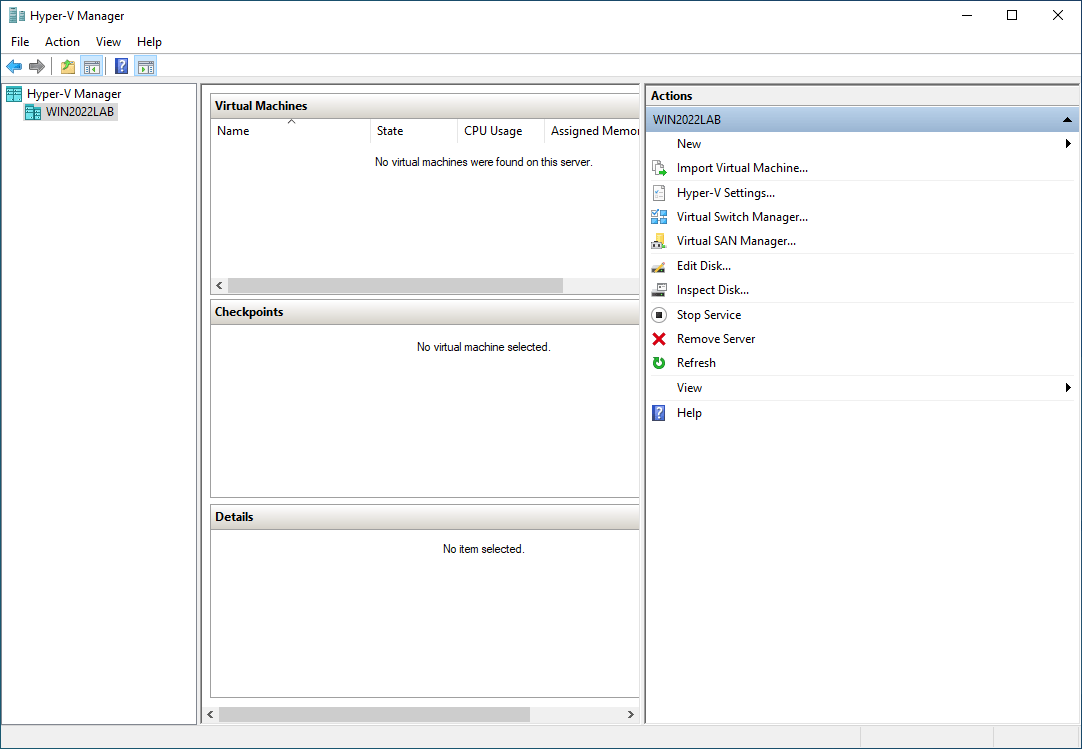Open the Action menu
The height and width of the screenshot is (749, 1082).
coord(62,42)
